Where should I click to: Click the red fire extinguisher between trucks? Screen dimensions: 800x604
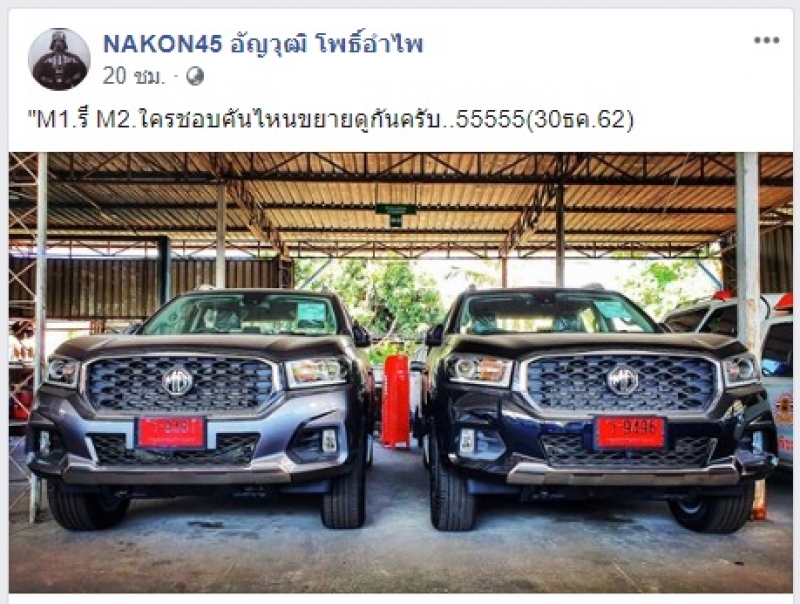(x=395, y=400)
